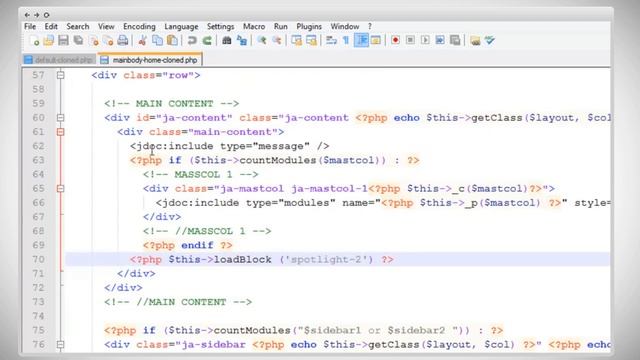The image size is (640, 360).
Task: Open Find with the binoculars icon
Action: click(x=227, y=40)
